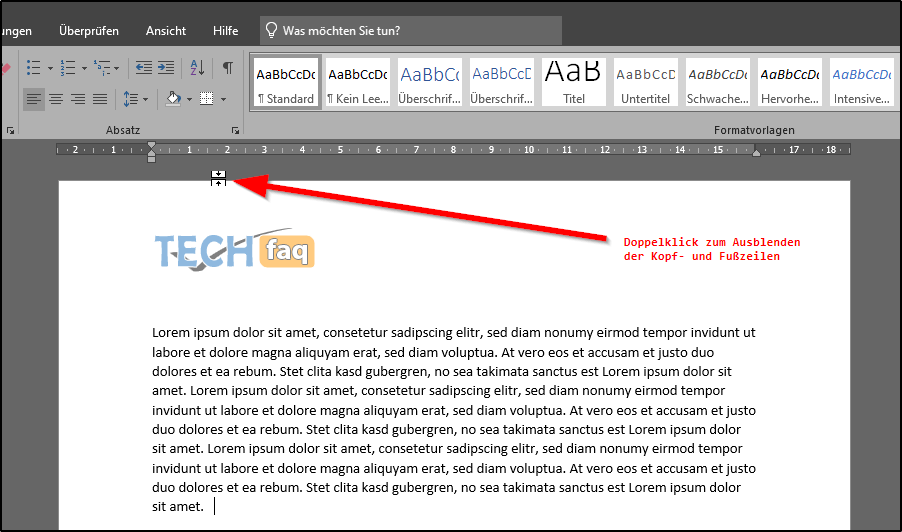Apply the 'Kein Lee...' style
902x532 pixels.
(358, 82)
